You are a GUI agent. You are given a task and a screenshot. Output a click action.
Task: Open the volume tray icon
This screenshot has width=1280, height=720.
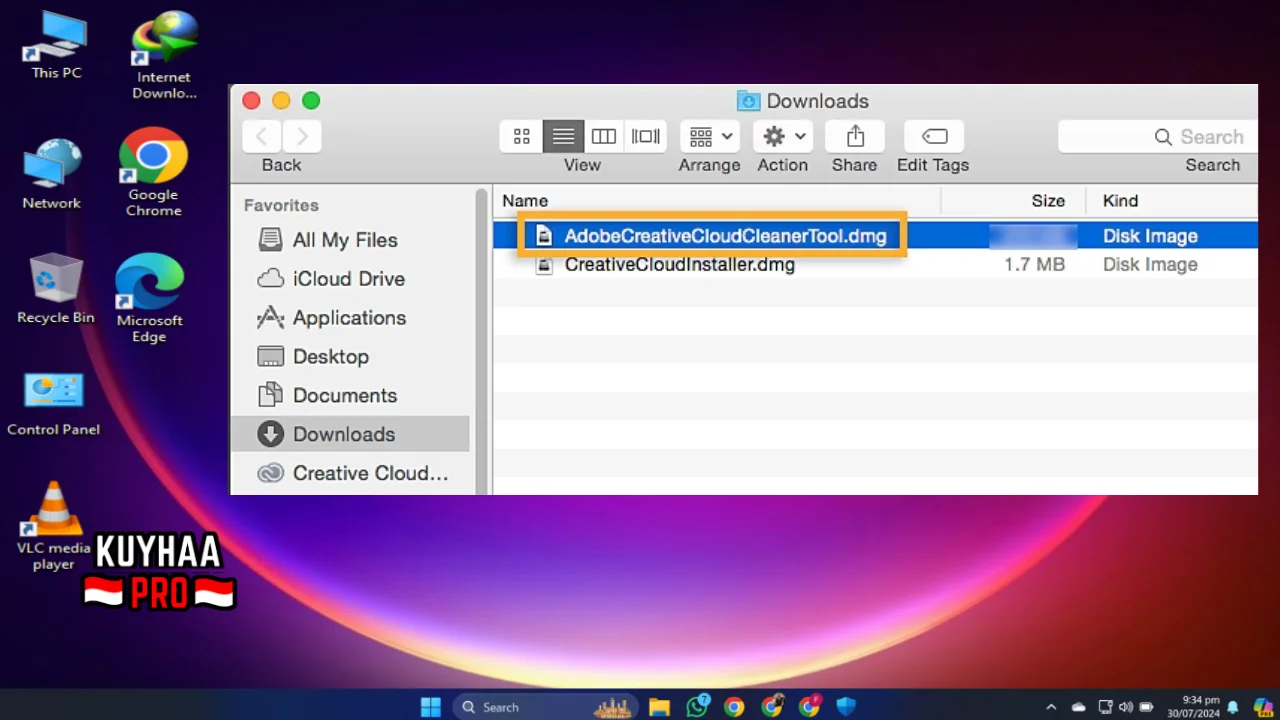(x=1126, y=707)
